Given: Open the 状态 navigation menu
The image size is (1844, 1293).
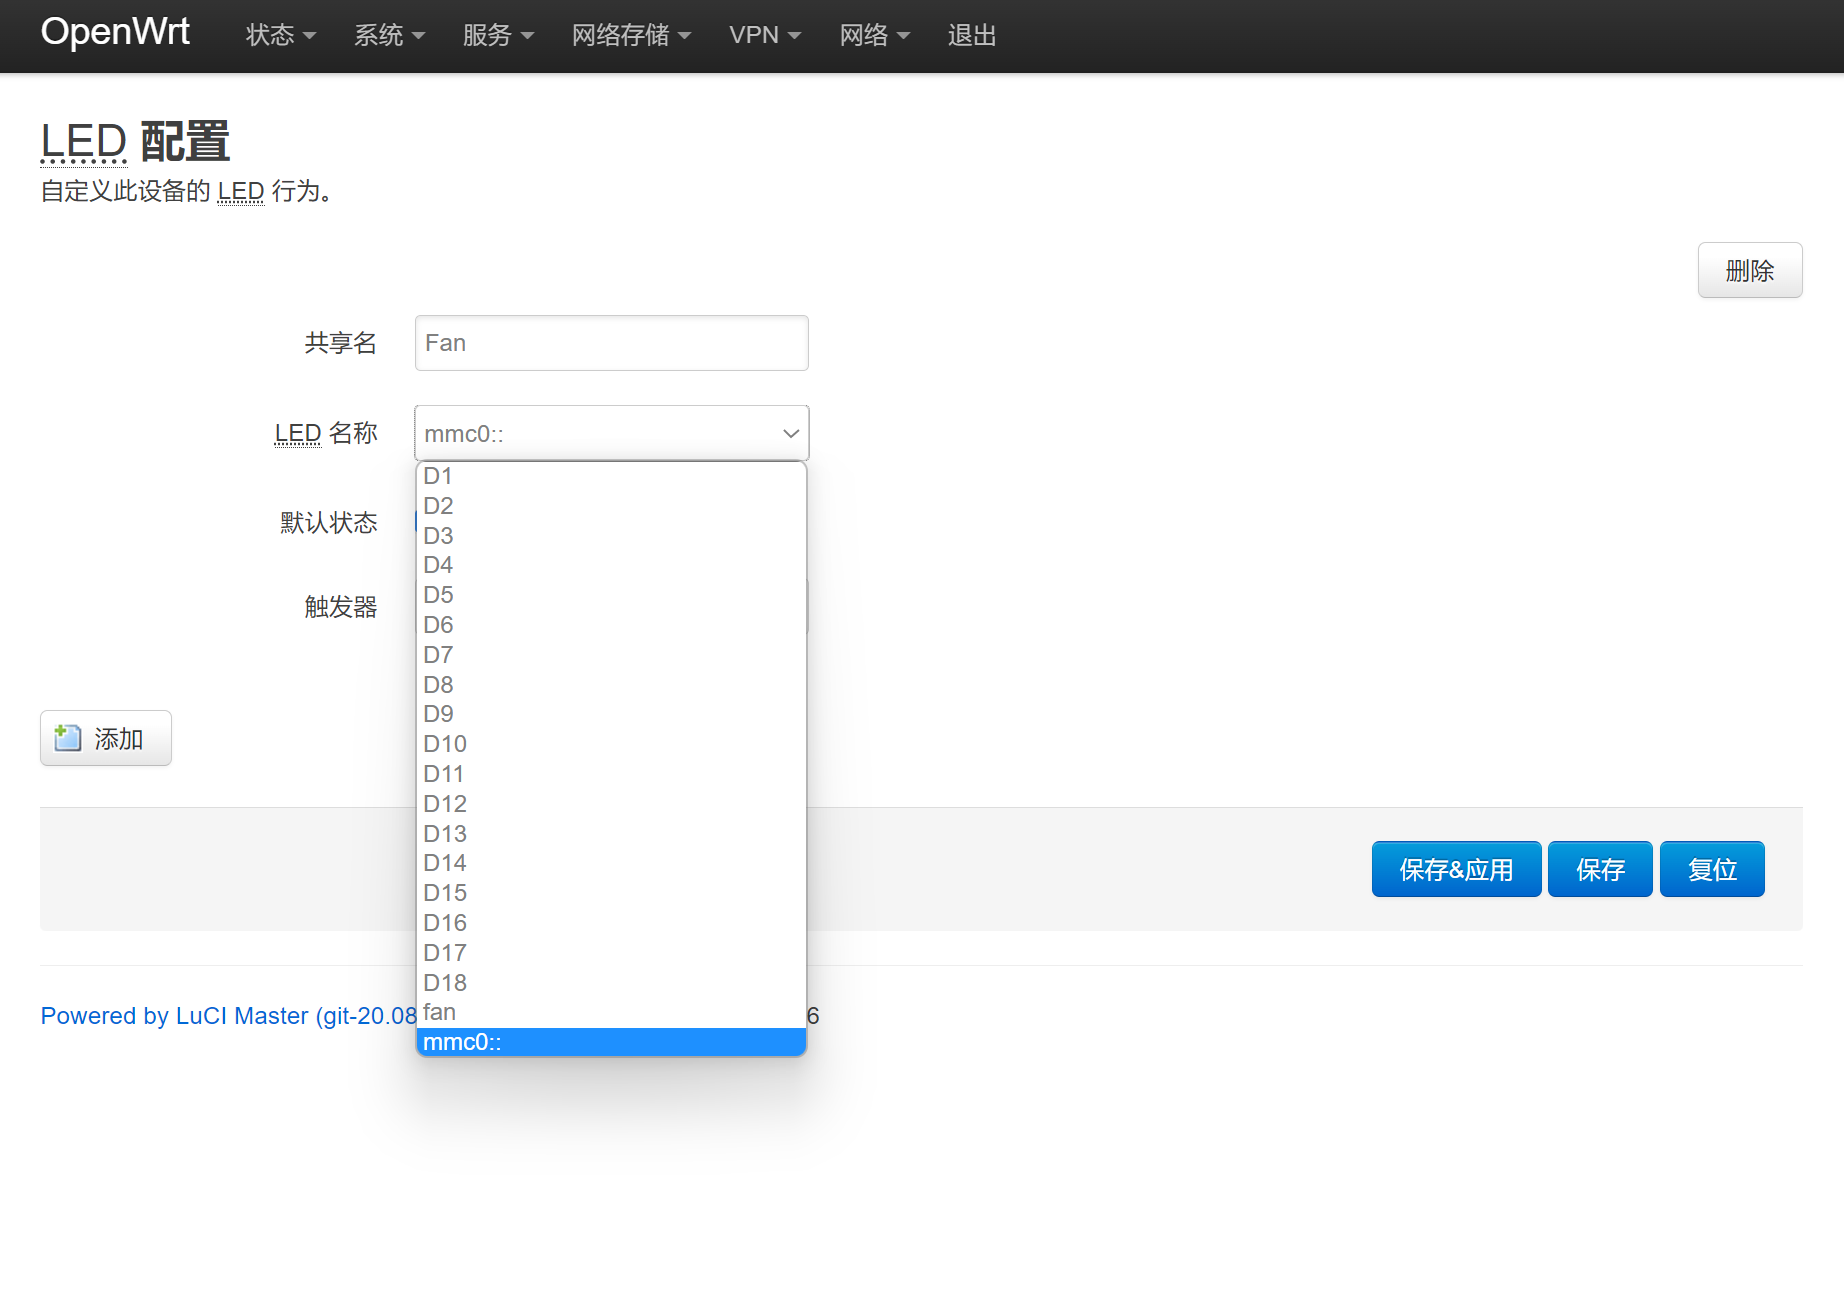Looking at the screenshot, I should click(280, 35).
